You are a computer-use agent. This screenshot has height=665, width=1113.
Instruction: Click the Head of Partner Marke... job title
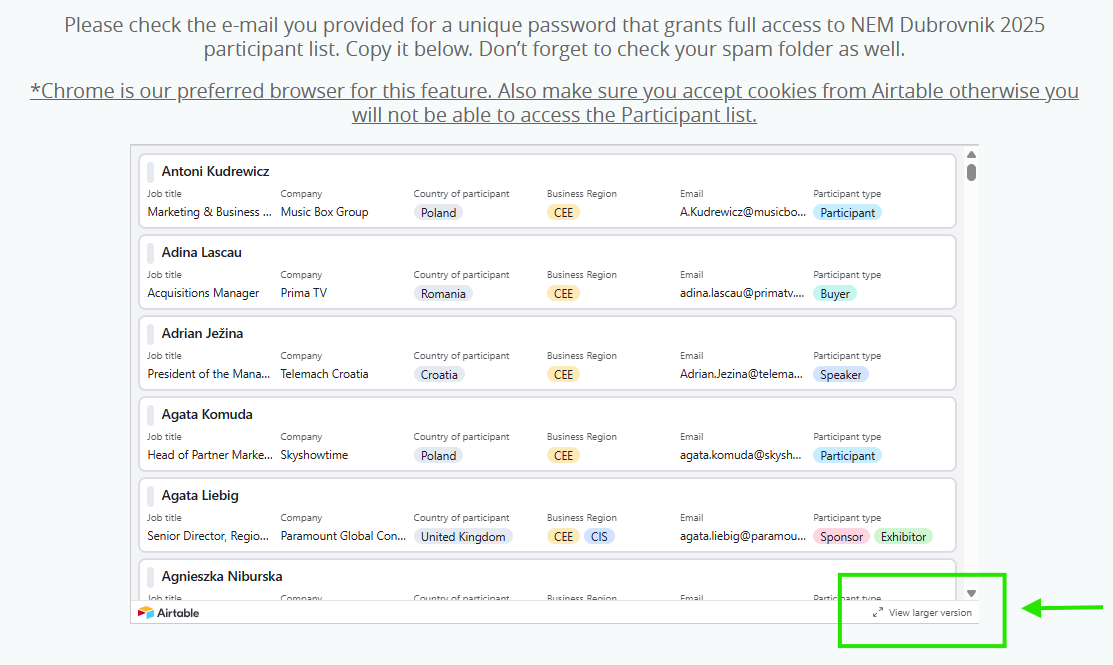pyautogui.click(x=210, y=454)
